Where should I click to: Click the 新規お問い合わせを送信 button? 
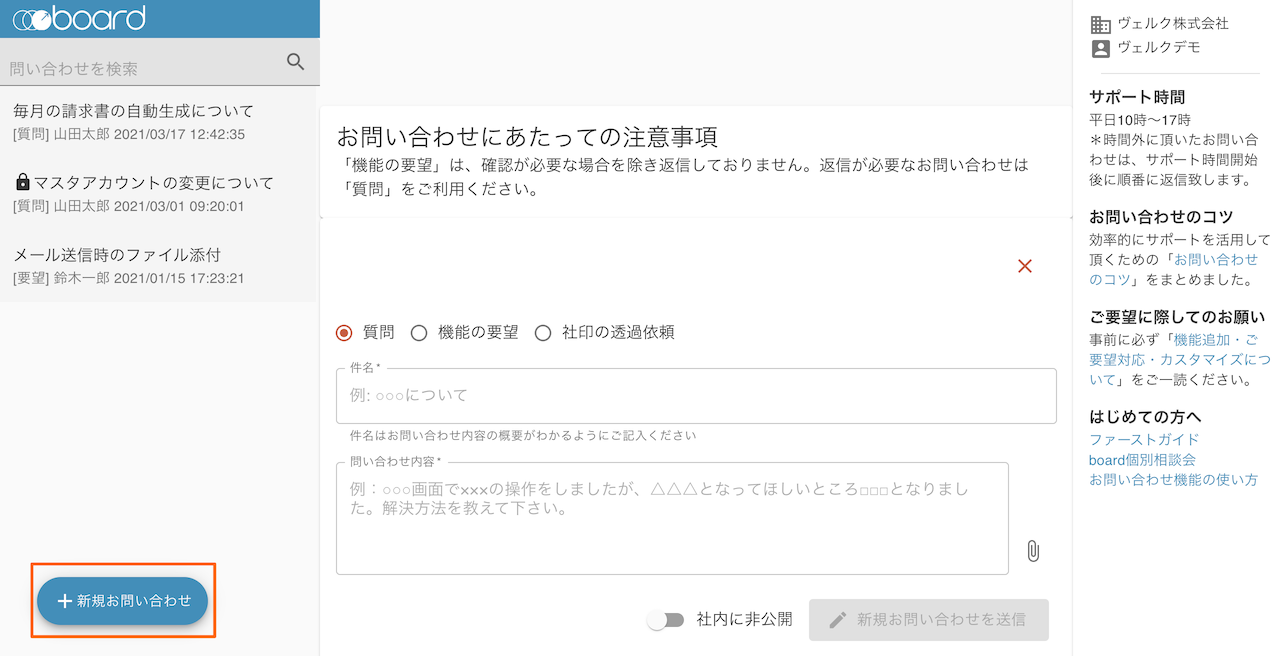(x=928, y=619)
